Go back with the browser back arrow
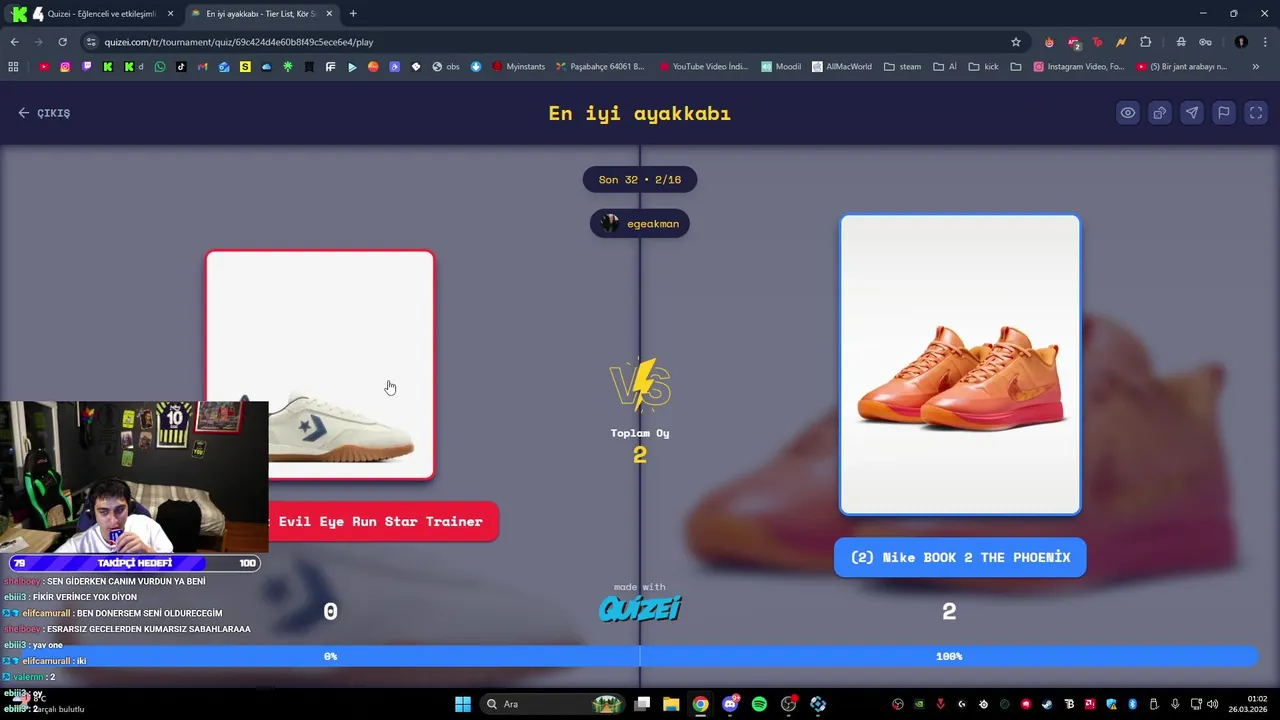 pos(14,42)
